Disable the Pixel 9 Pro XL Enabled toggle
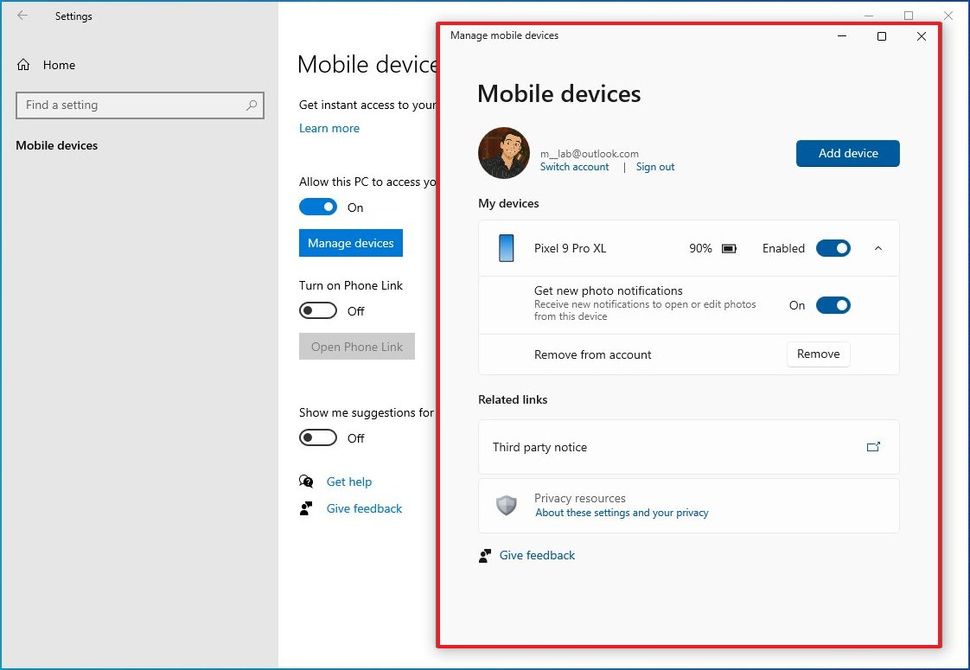The height and width of the screenshot is (670, 970). (833, 248)
